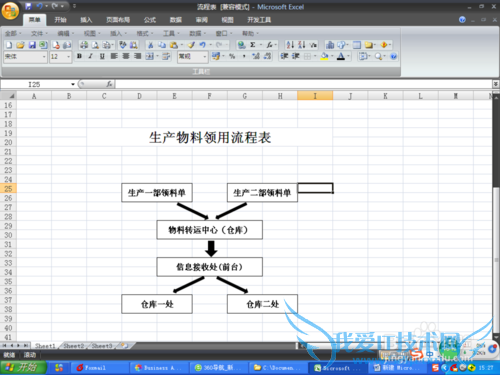Open the number format dropdown

[x=205, y=57]
